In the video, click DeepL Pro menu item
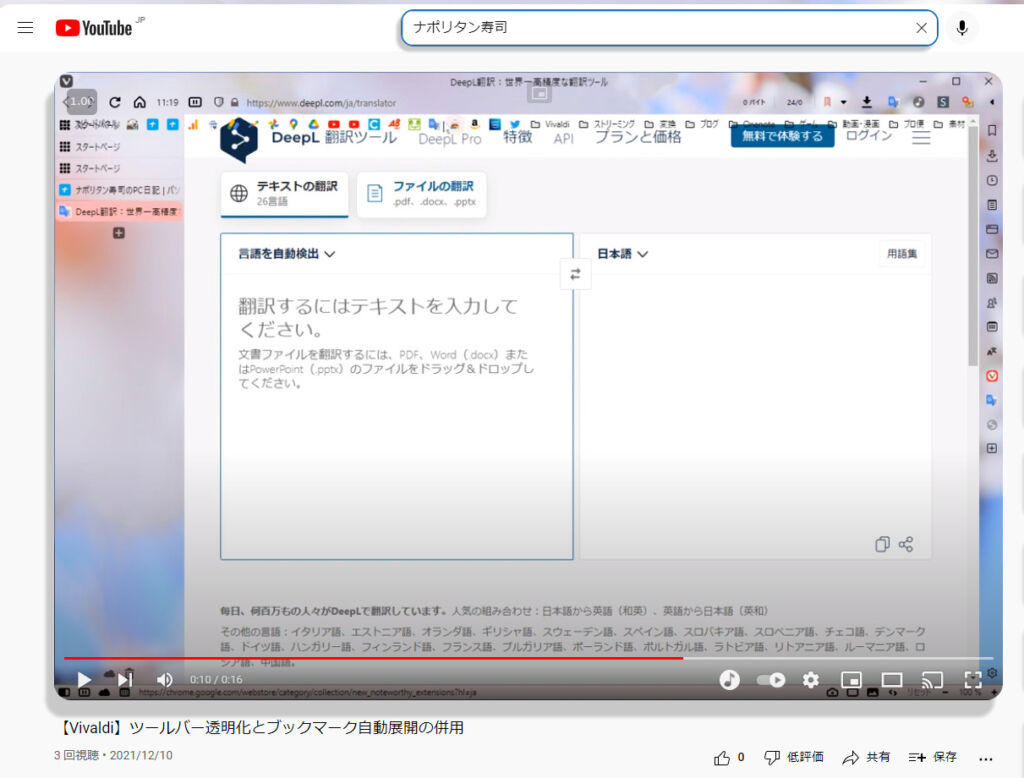 click(449, 138)
